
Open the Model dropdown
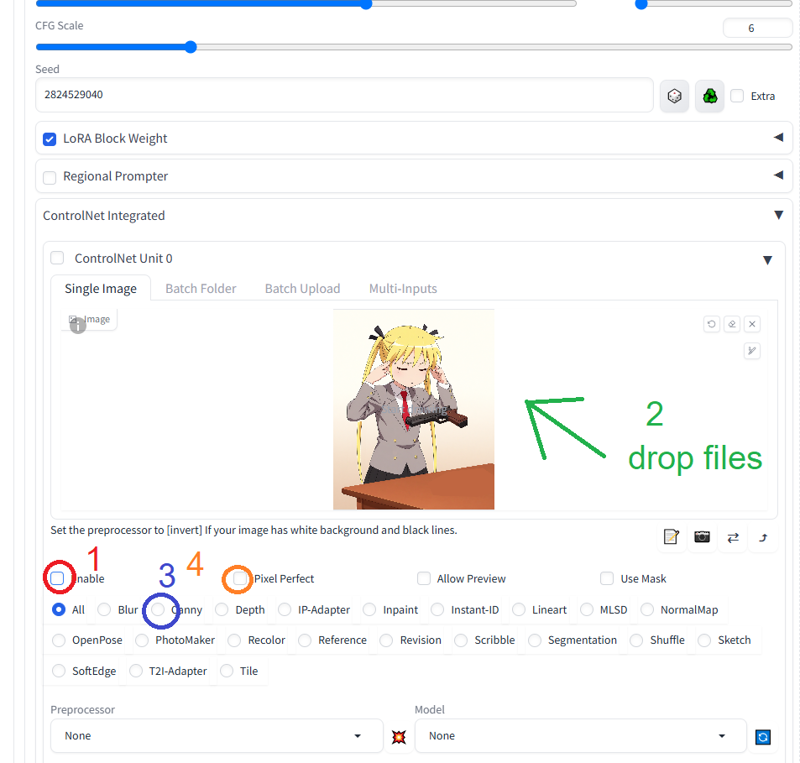[581, 735]
